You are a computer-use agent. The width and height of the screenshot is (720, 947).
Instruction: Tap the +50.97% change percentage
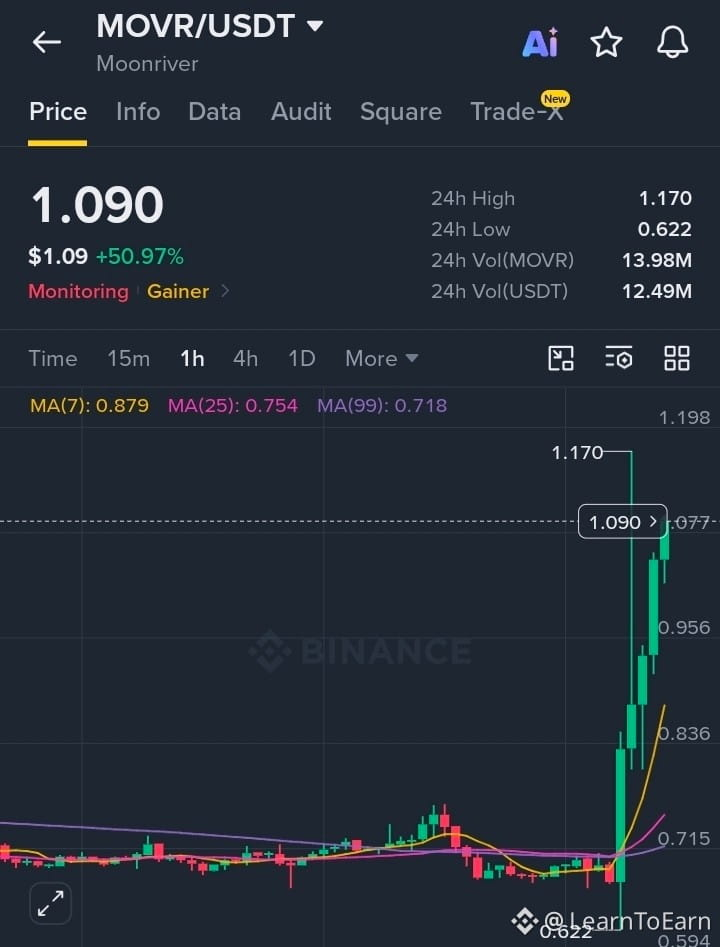[140, 257]
